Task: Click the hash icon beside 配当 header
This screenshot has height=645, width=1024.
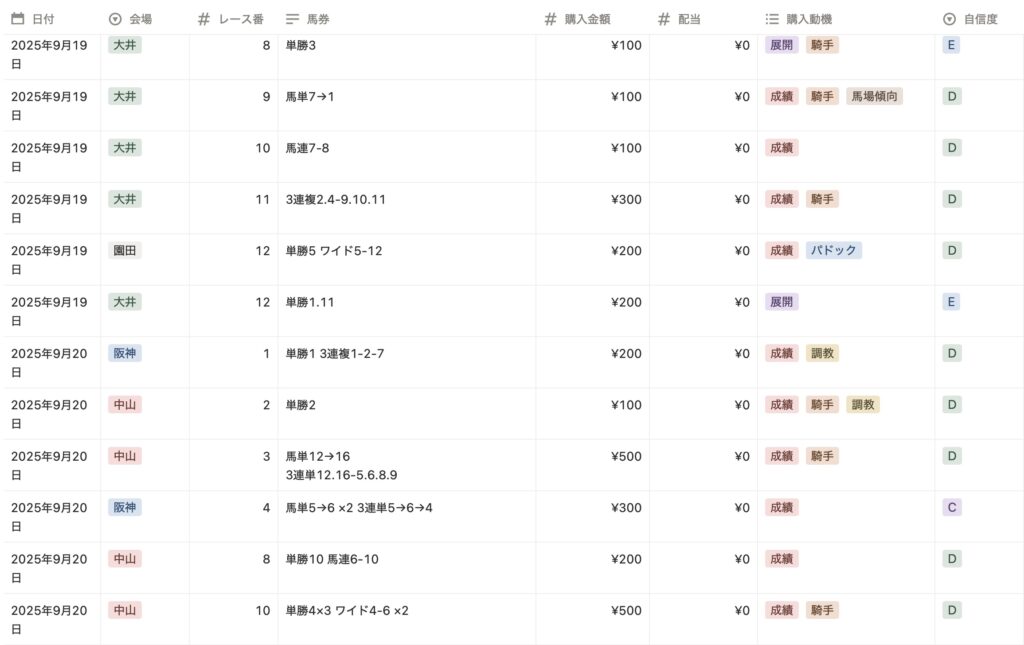Action: pos(664,19)
